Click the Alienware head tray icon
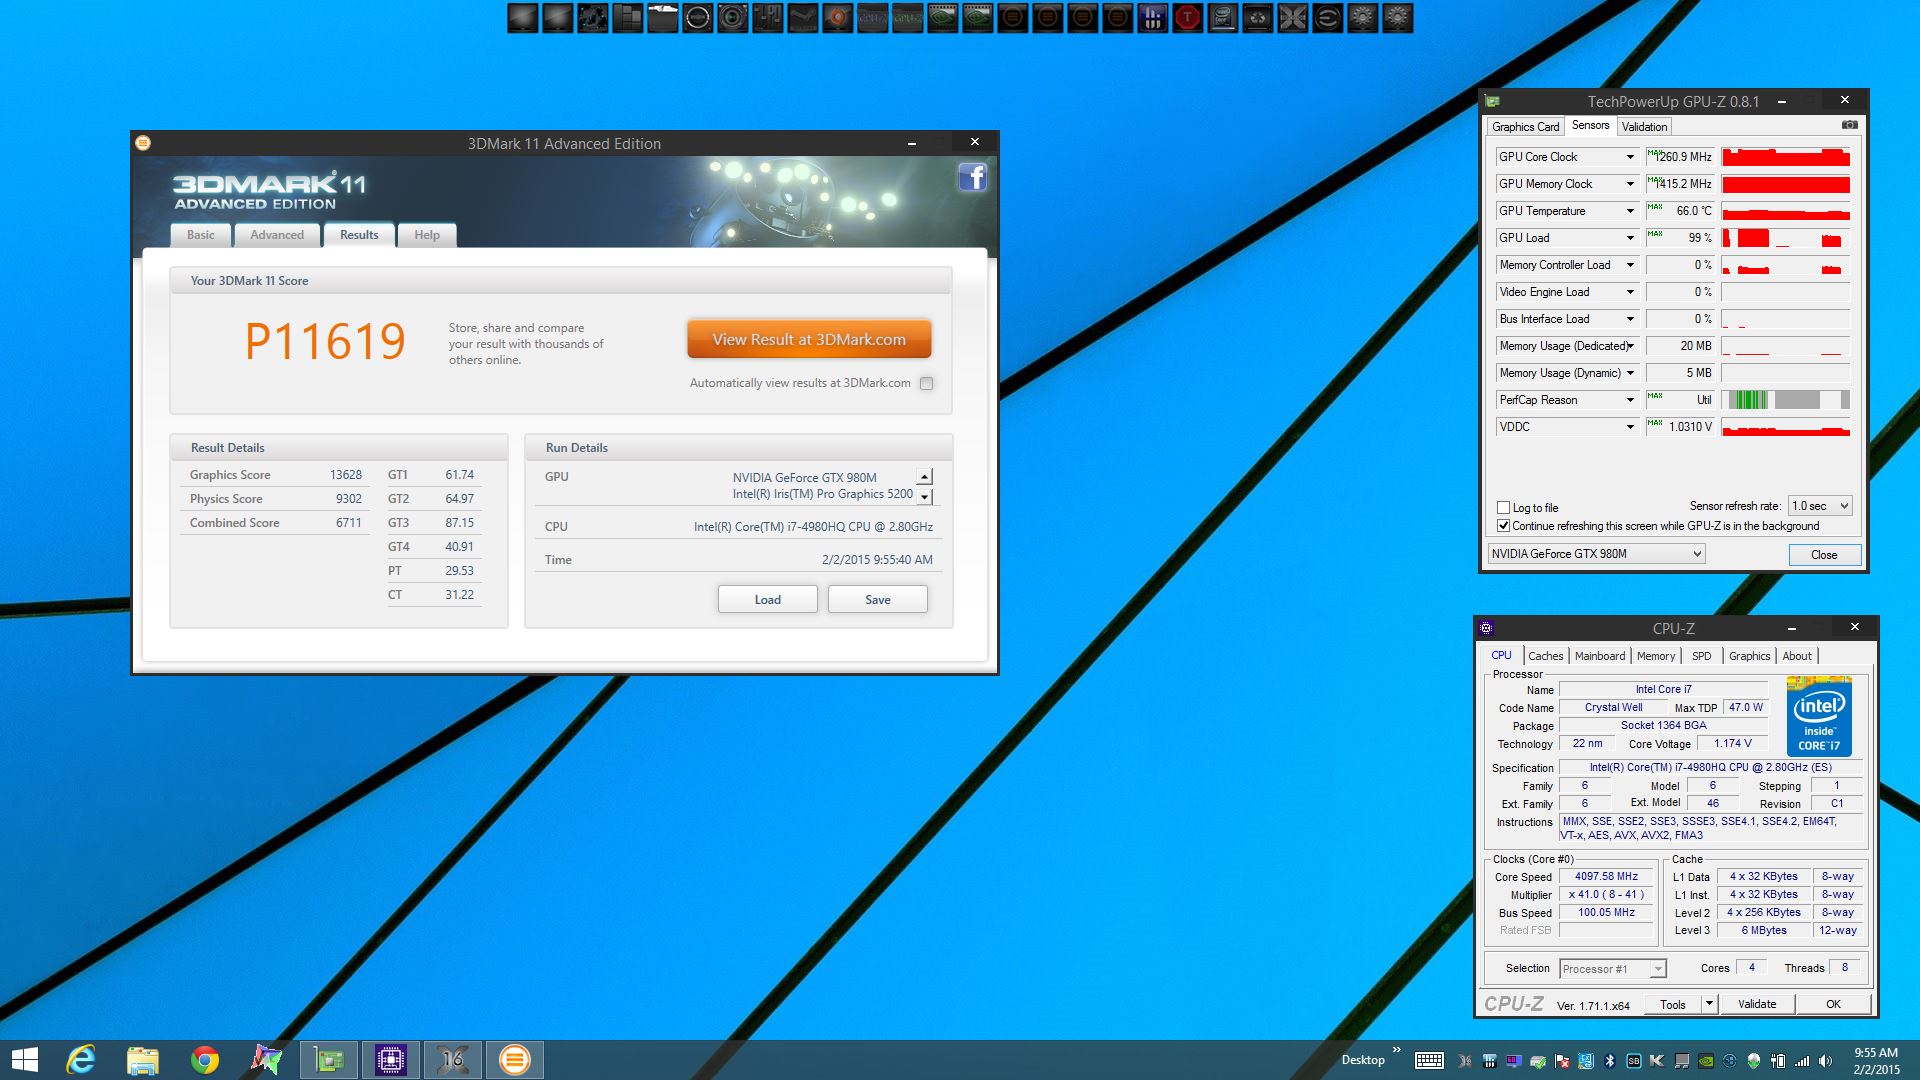The width and height of the screenshot is (1920, 1080). tap(1753, 1061)
